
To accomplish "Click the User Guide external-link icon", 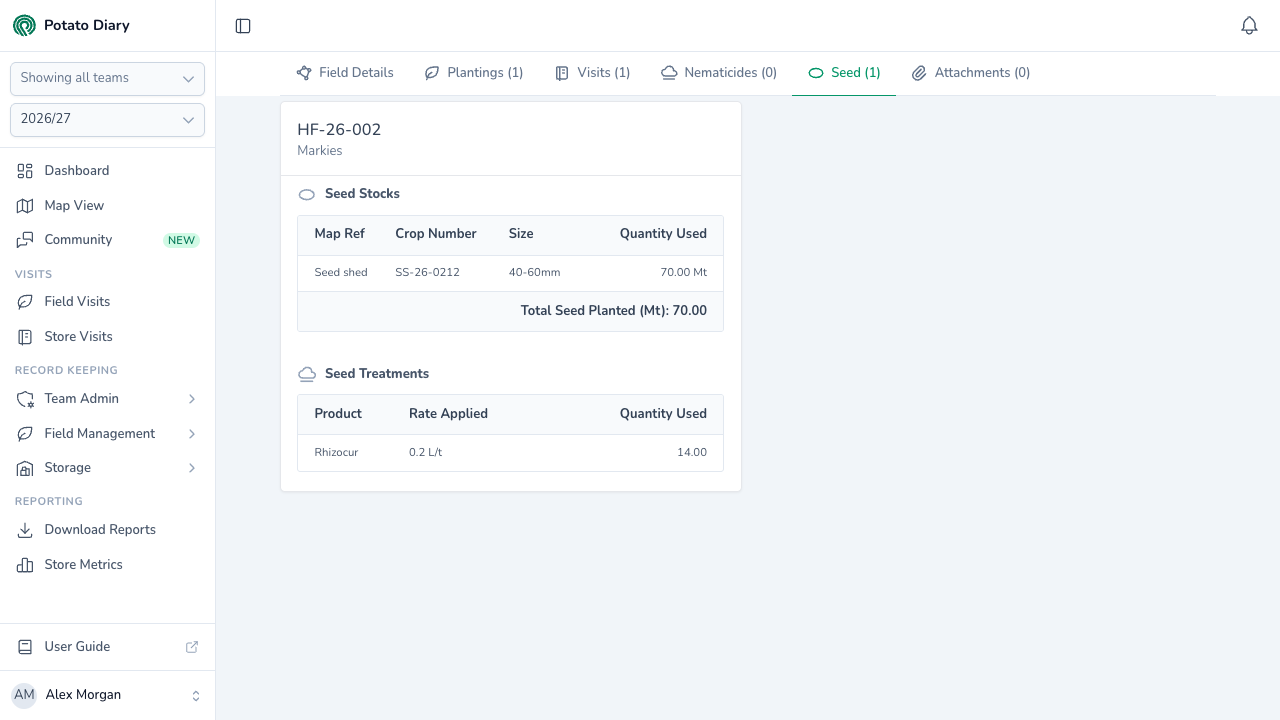I will click(x=192, y=647).
